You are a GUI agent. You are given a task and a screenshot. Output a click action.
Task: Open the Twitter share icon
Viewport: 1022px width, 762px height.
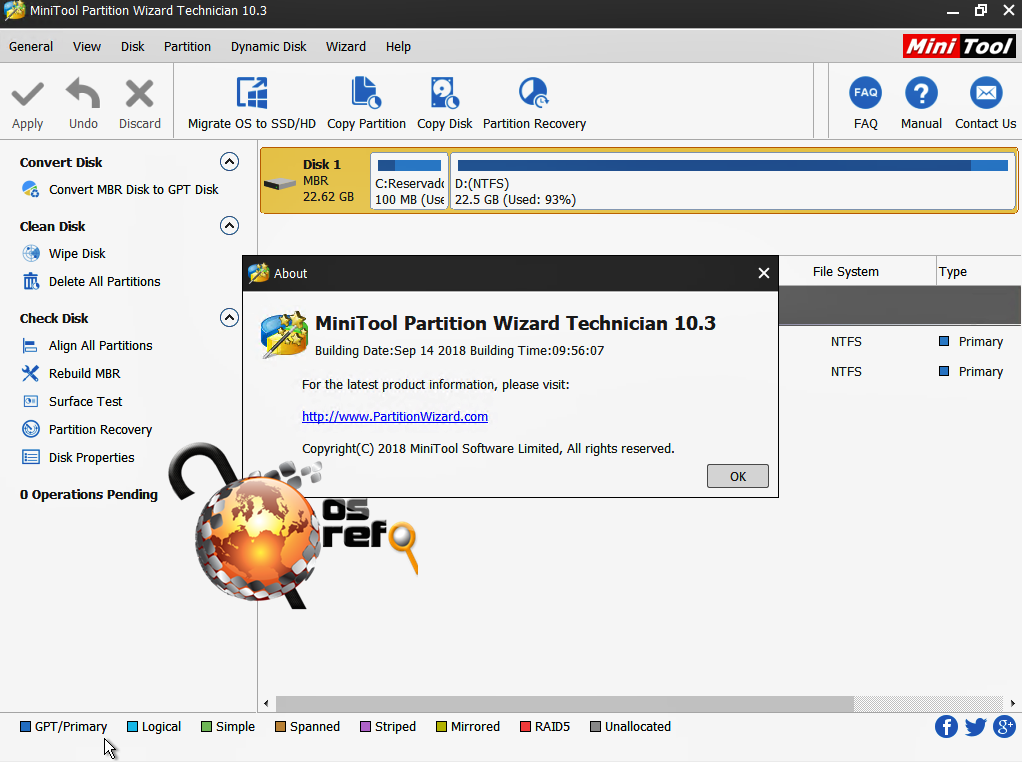[x=975, y=726]
